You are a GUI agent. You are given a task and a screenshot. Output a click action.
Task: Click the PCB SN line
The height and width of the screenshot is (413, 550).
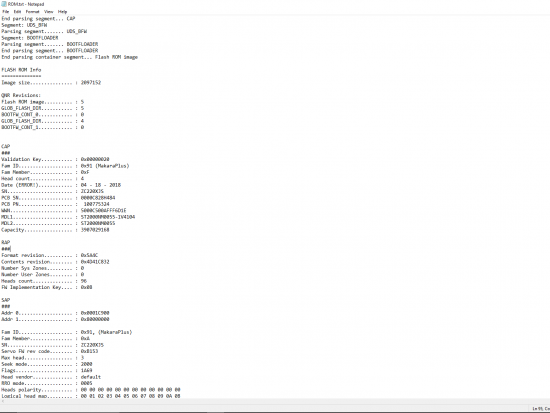[58, 198]
